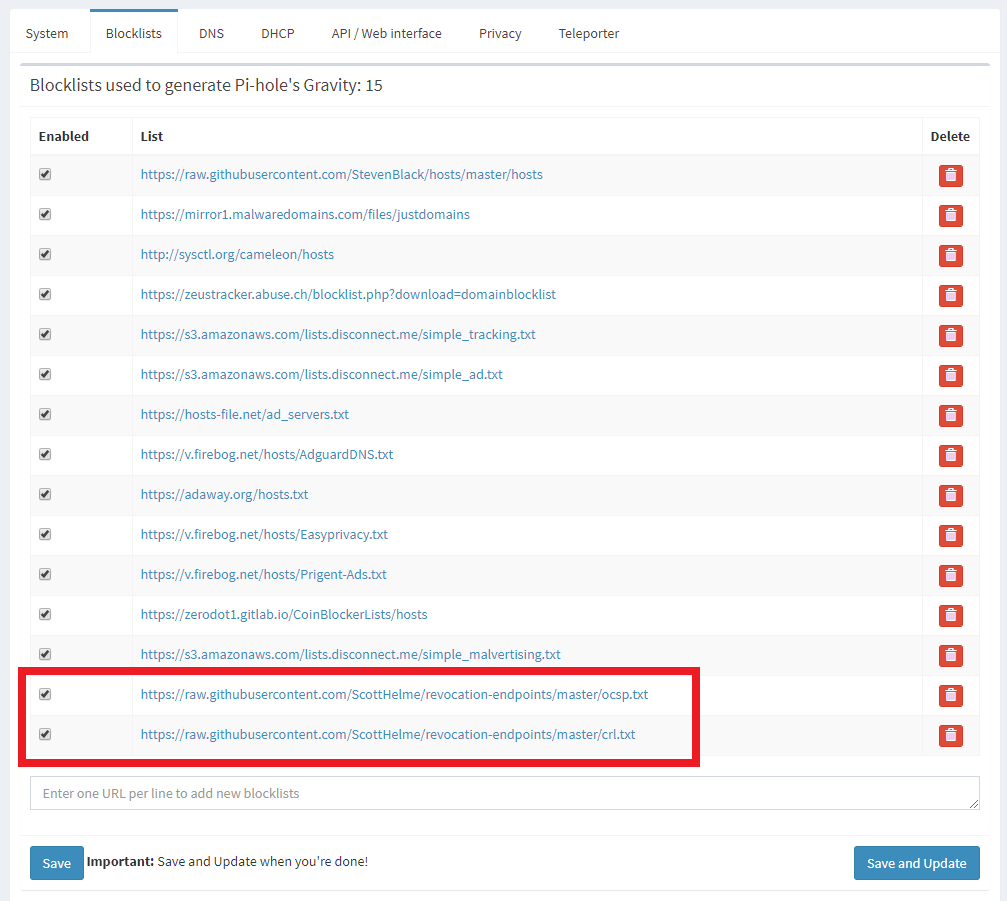Remove the CoinBlockerLists hosts entry
Viewport: 1007px width, 901px height.
(950, 615)
